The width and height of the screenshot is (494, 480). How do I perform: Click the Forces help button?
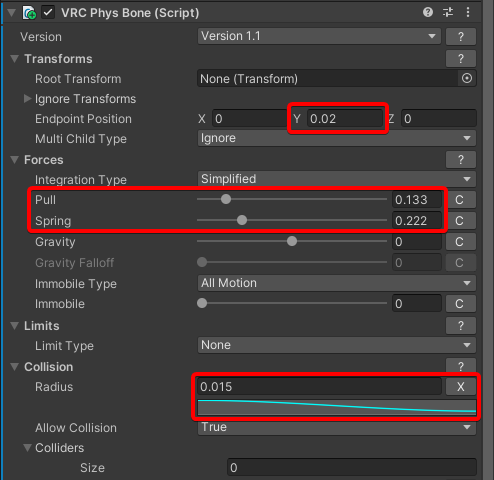pyautogui.click(x=461, y=160)
